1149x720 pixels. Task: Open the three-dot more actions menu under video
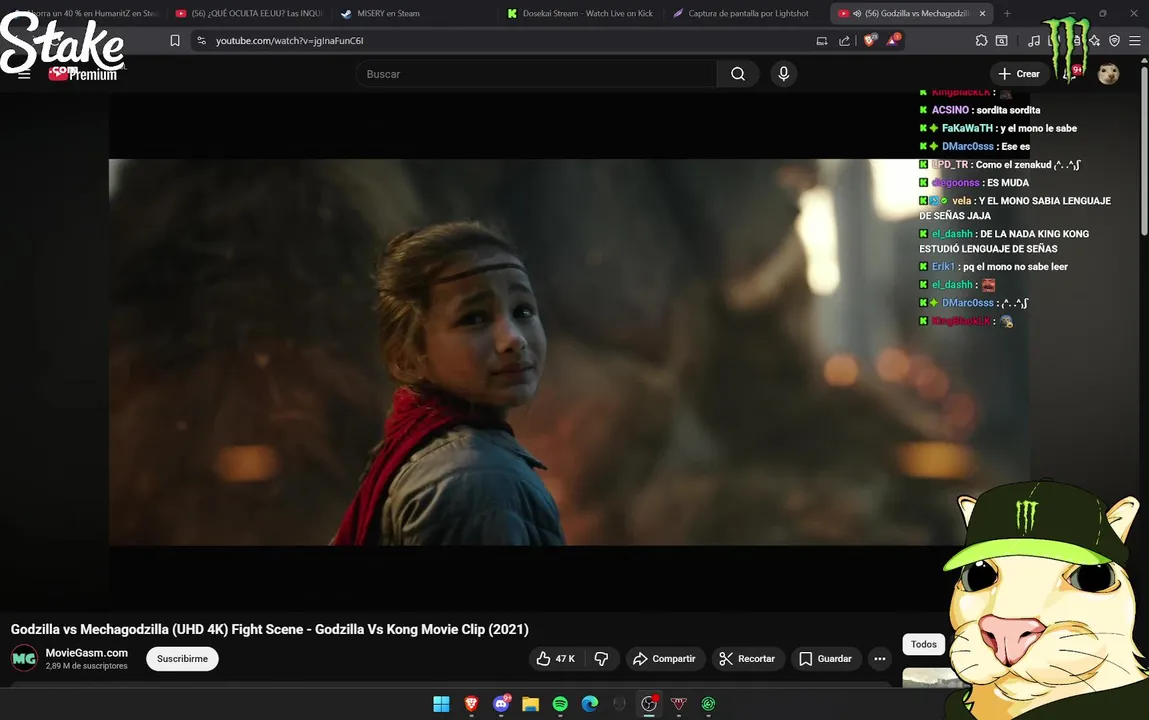coord(879,658)
